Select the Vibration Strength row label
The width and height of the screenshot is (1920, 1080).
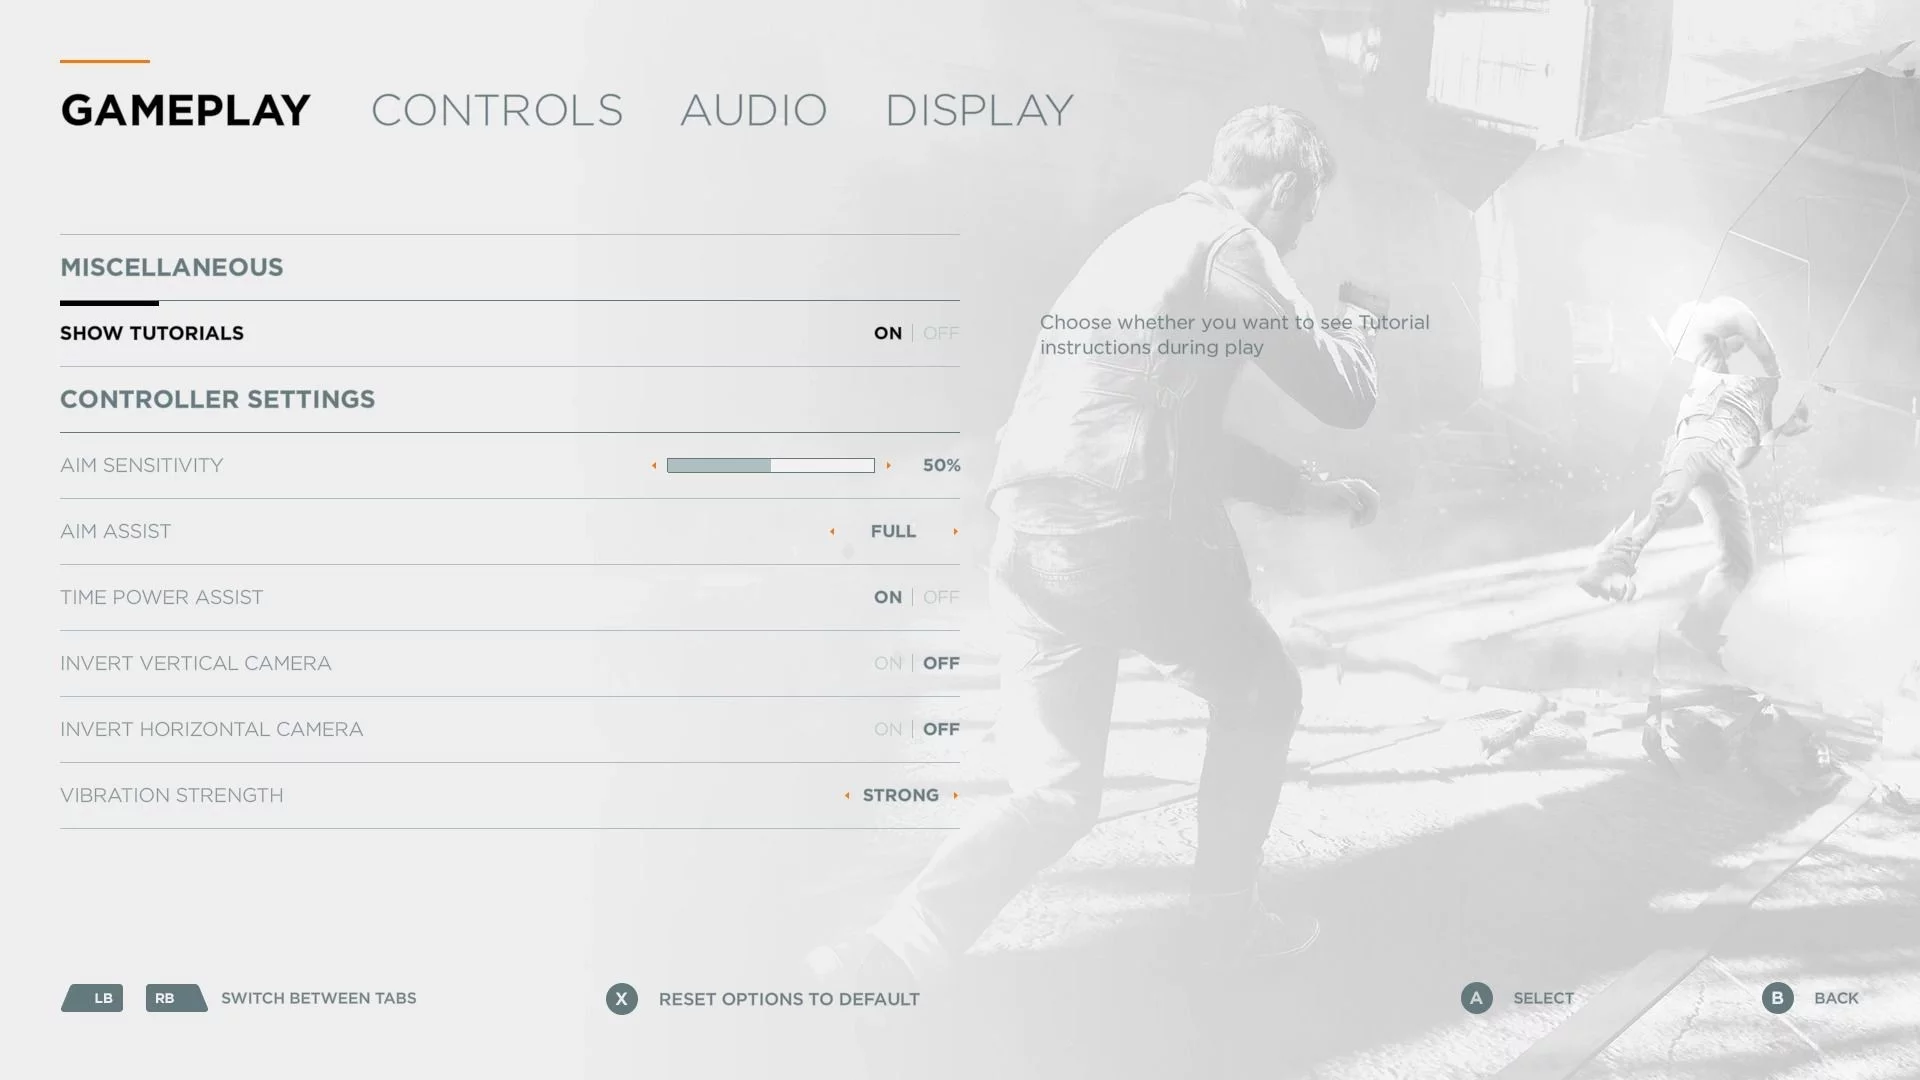(172, 795)
